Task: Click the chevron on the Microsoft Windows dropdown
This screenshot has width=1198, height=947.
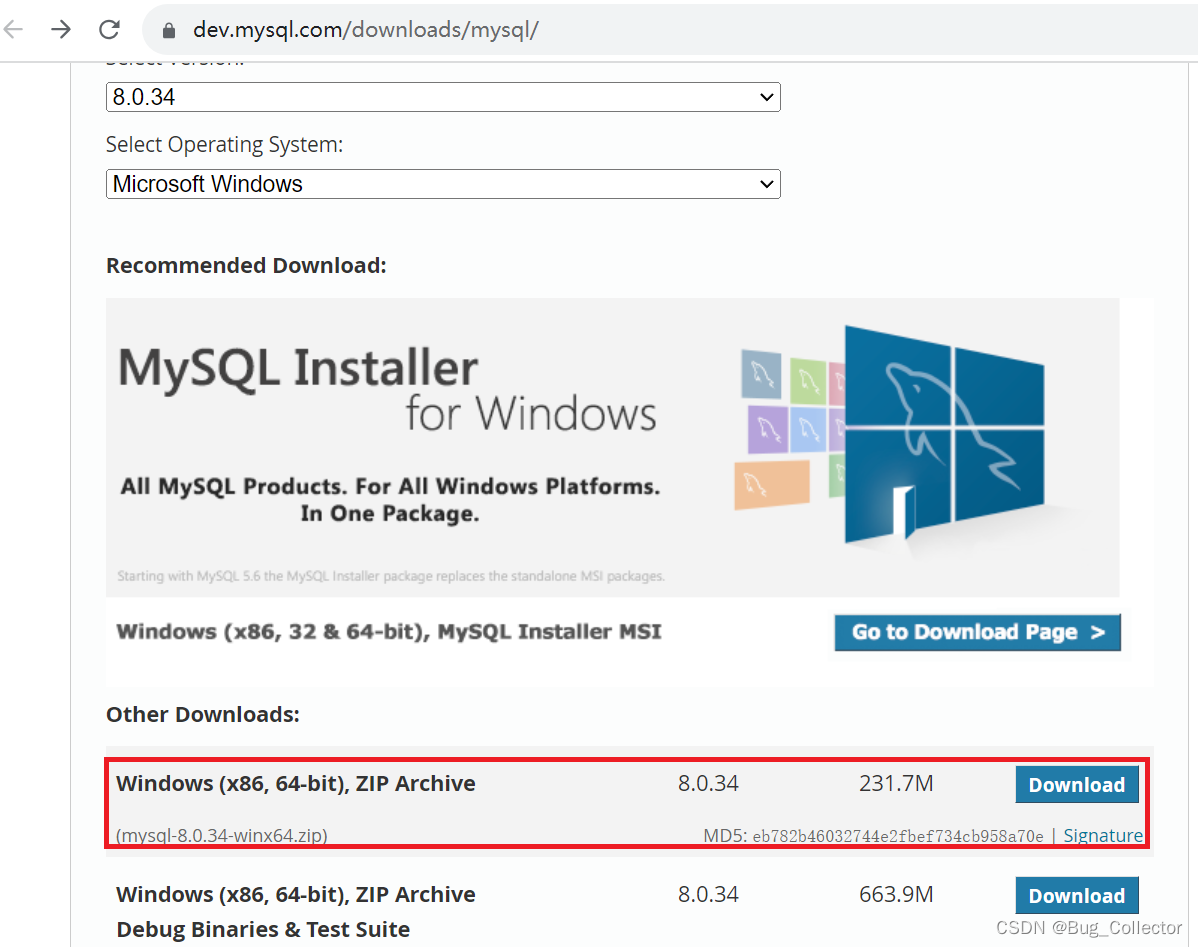Action: [765, 184]
